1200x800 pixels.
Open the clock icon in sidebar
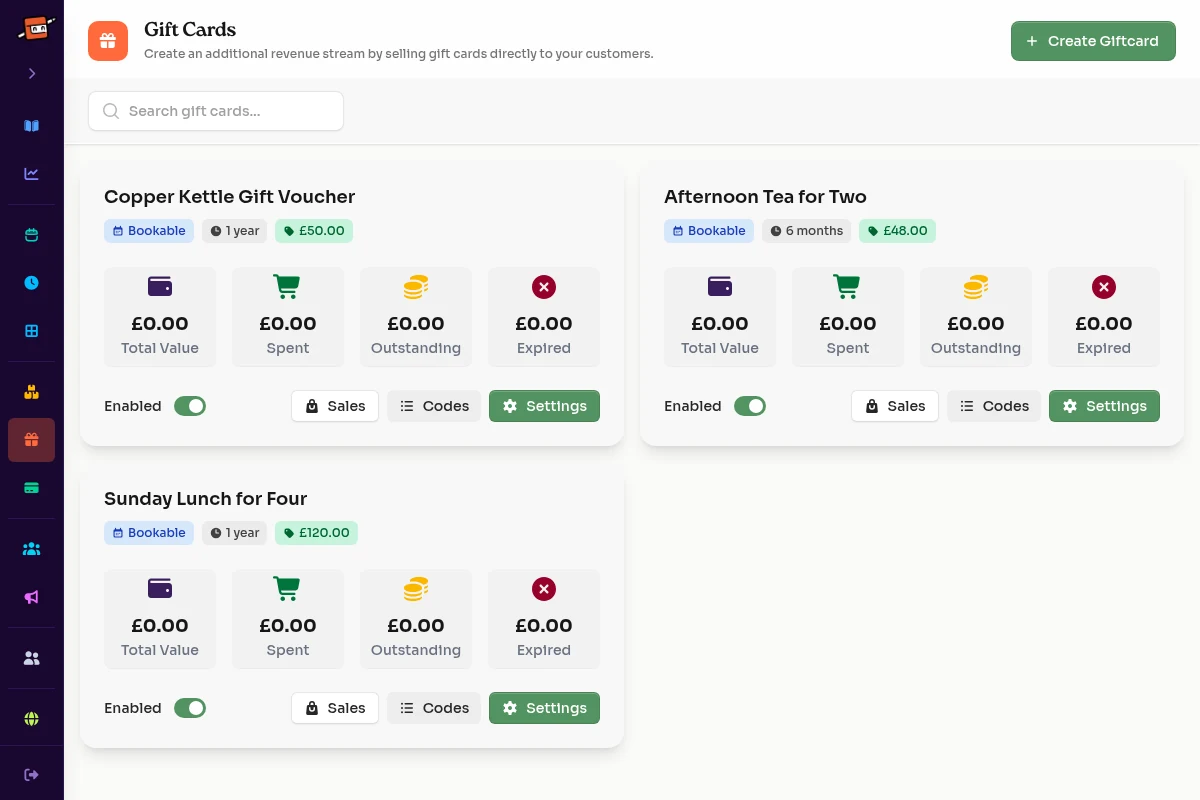click(32, 283)
